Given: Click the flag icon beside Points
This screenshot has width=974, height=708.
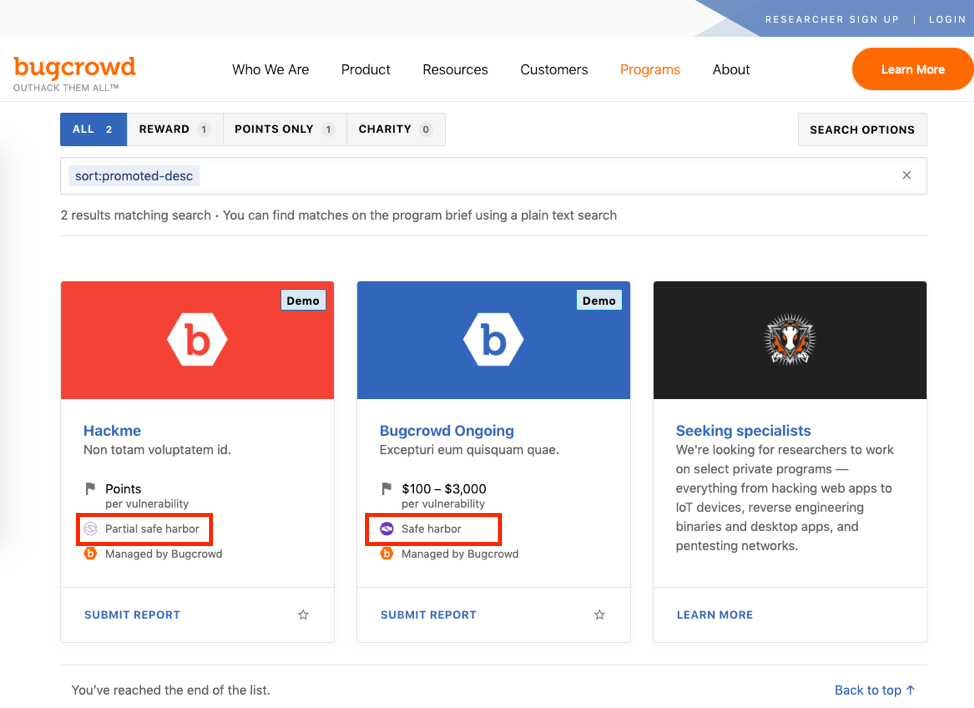Looking at the screenshot, I should tap(91, 489).
